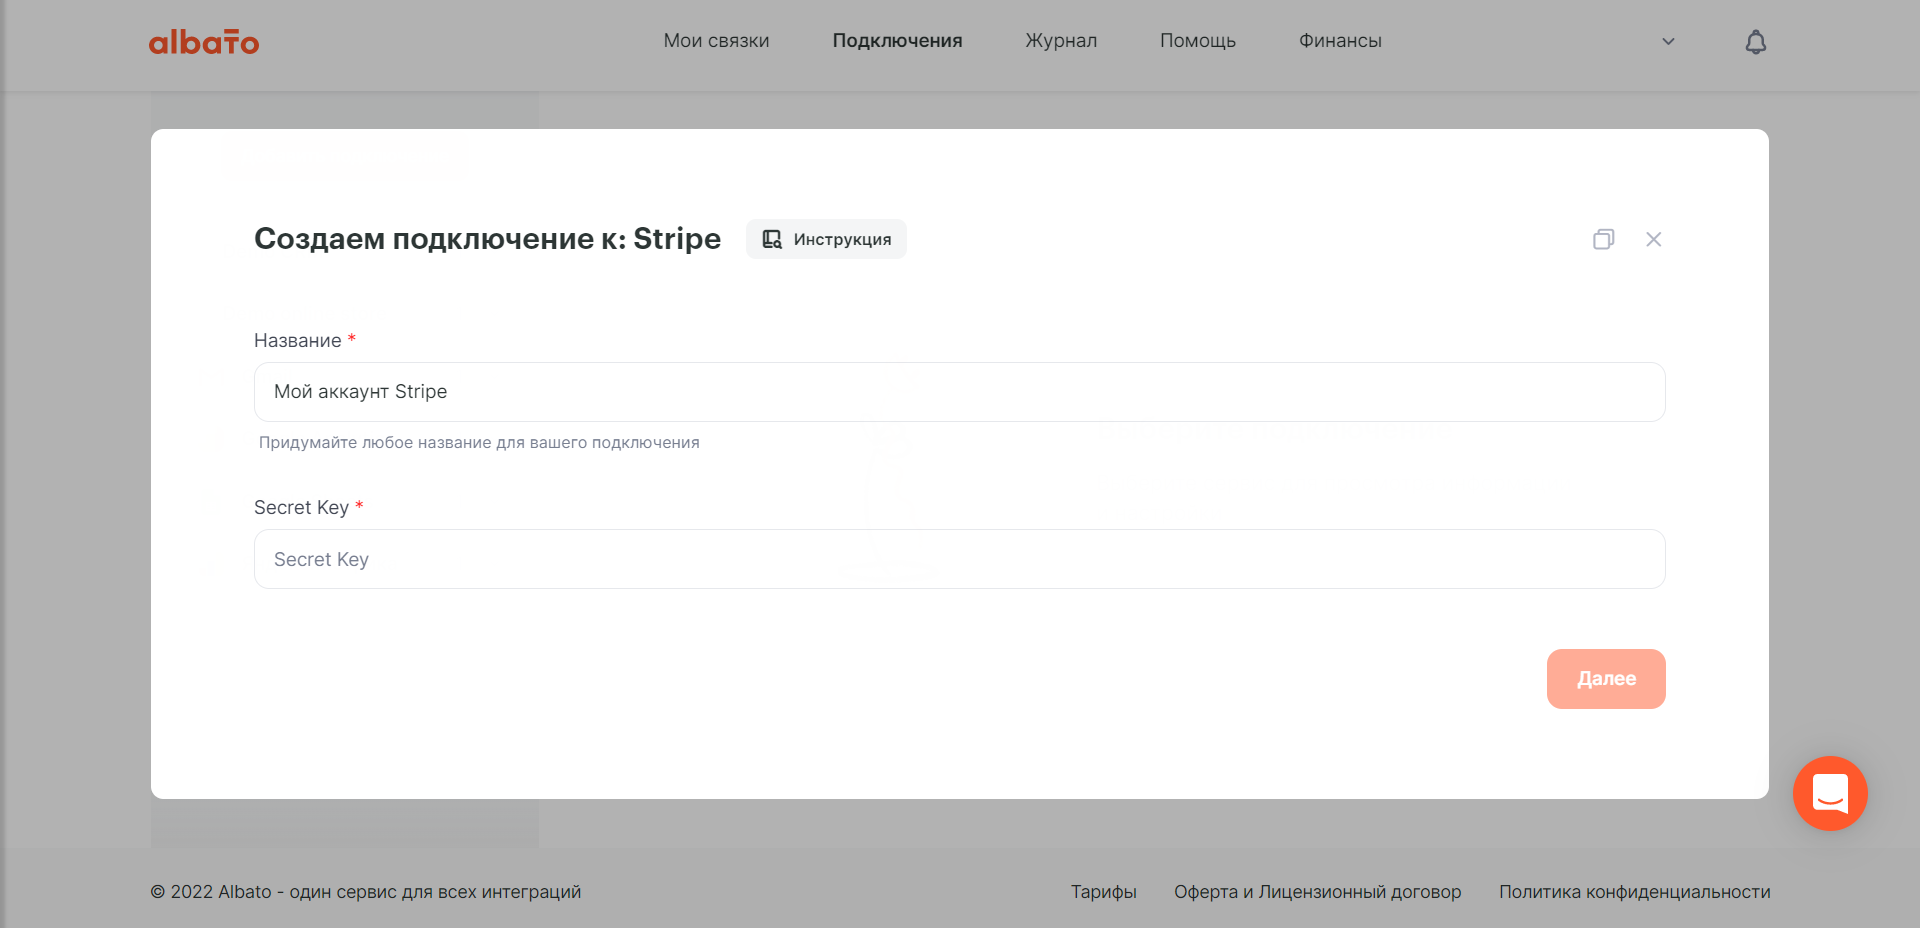This screenshot has height=928, width=1920.
Task: Open the Мои связки menu
Action: (x=716, y=41)
